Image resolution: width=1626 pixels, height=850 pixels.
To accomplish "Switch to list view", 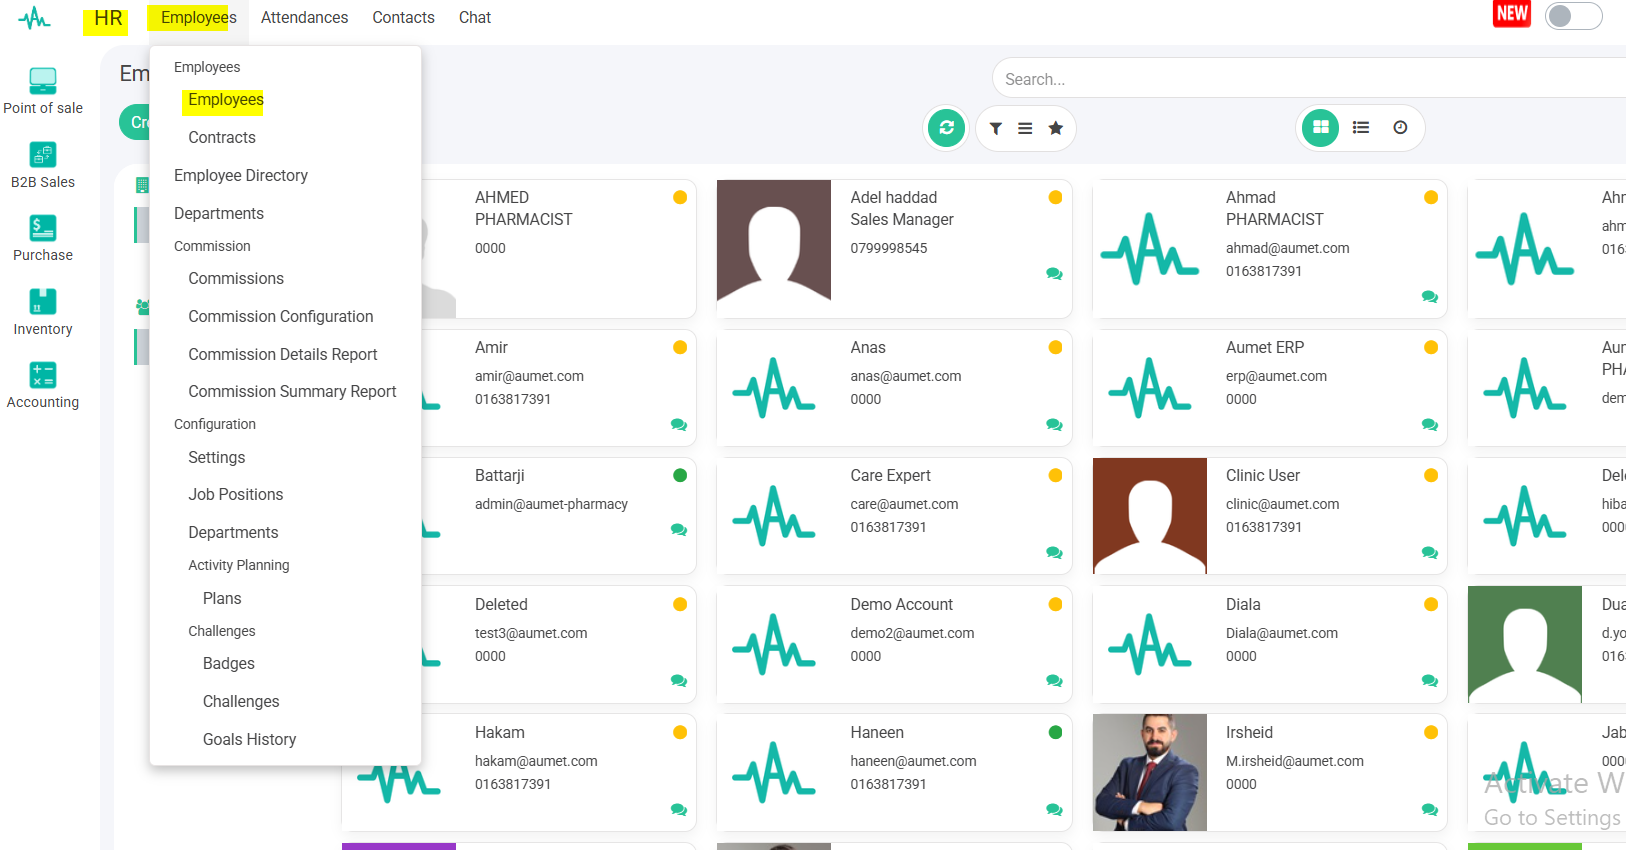I will coord(1361,127).
